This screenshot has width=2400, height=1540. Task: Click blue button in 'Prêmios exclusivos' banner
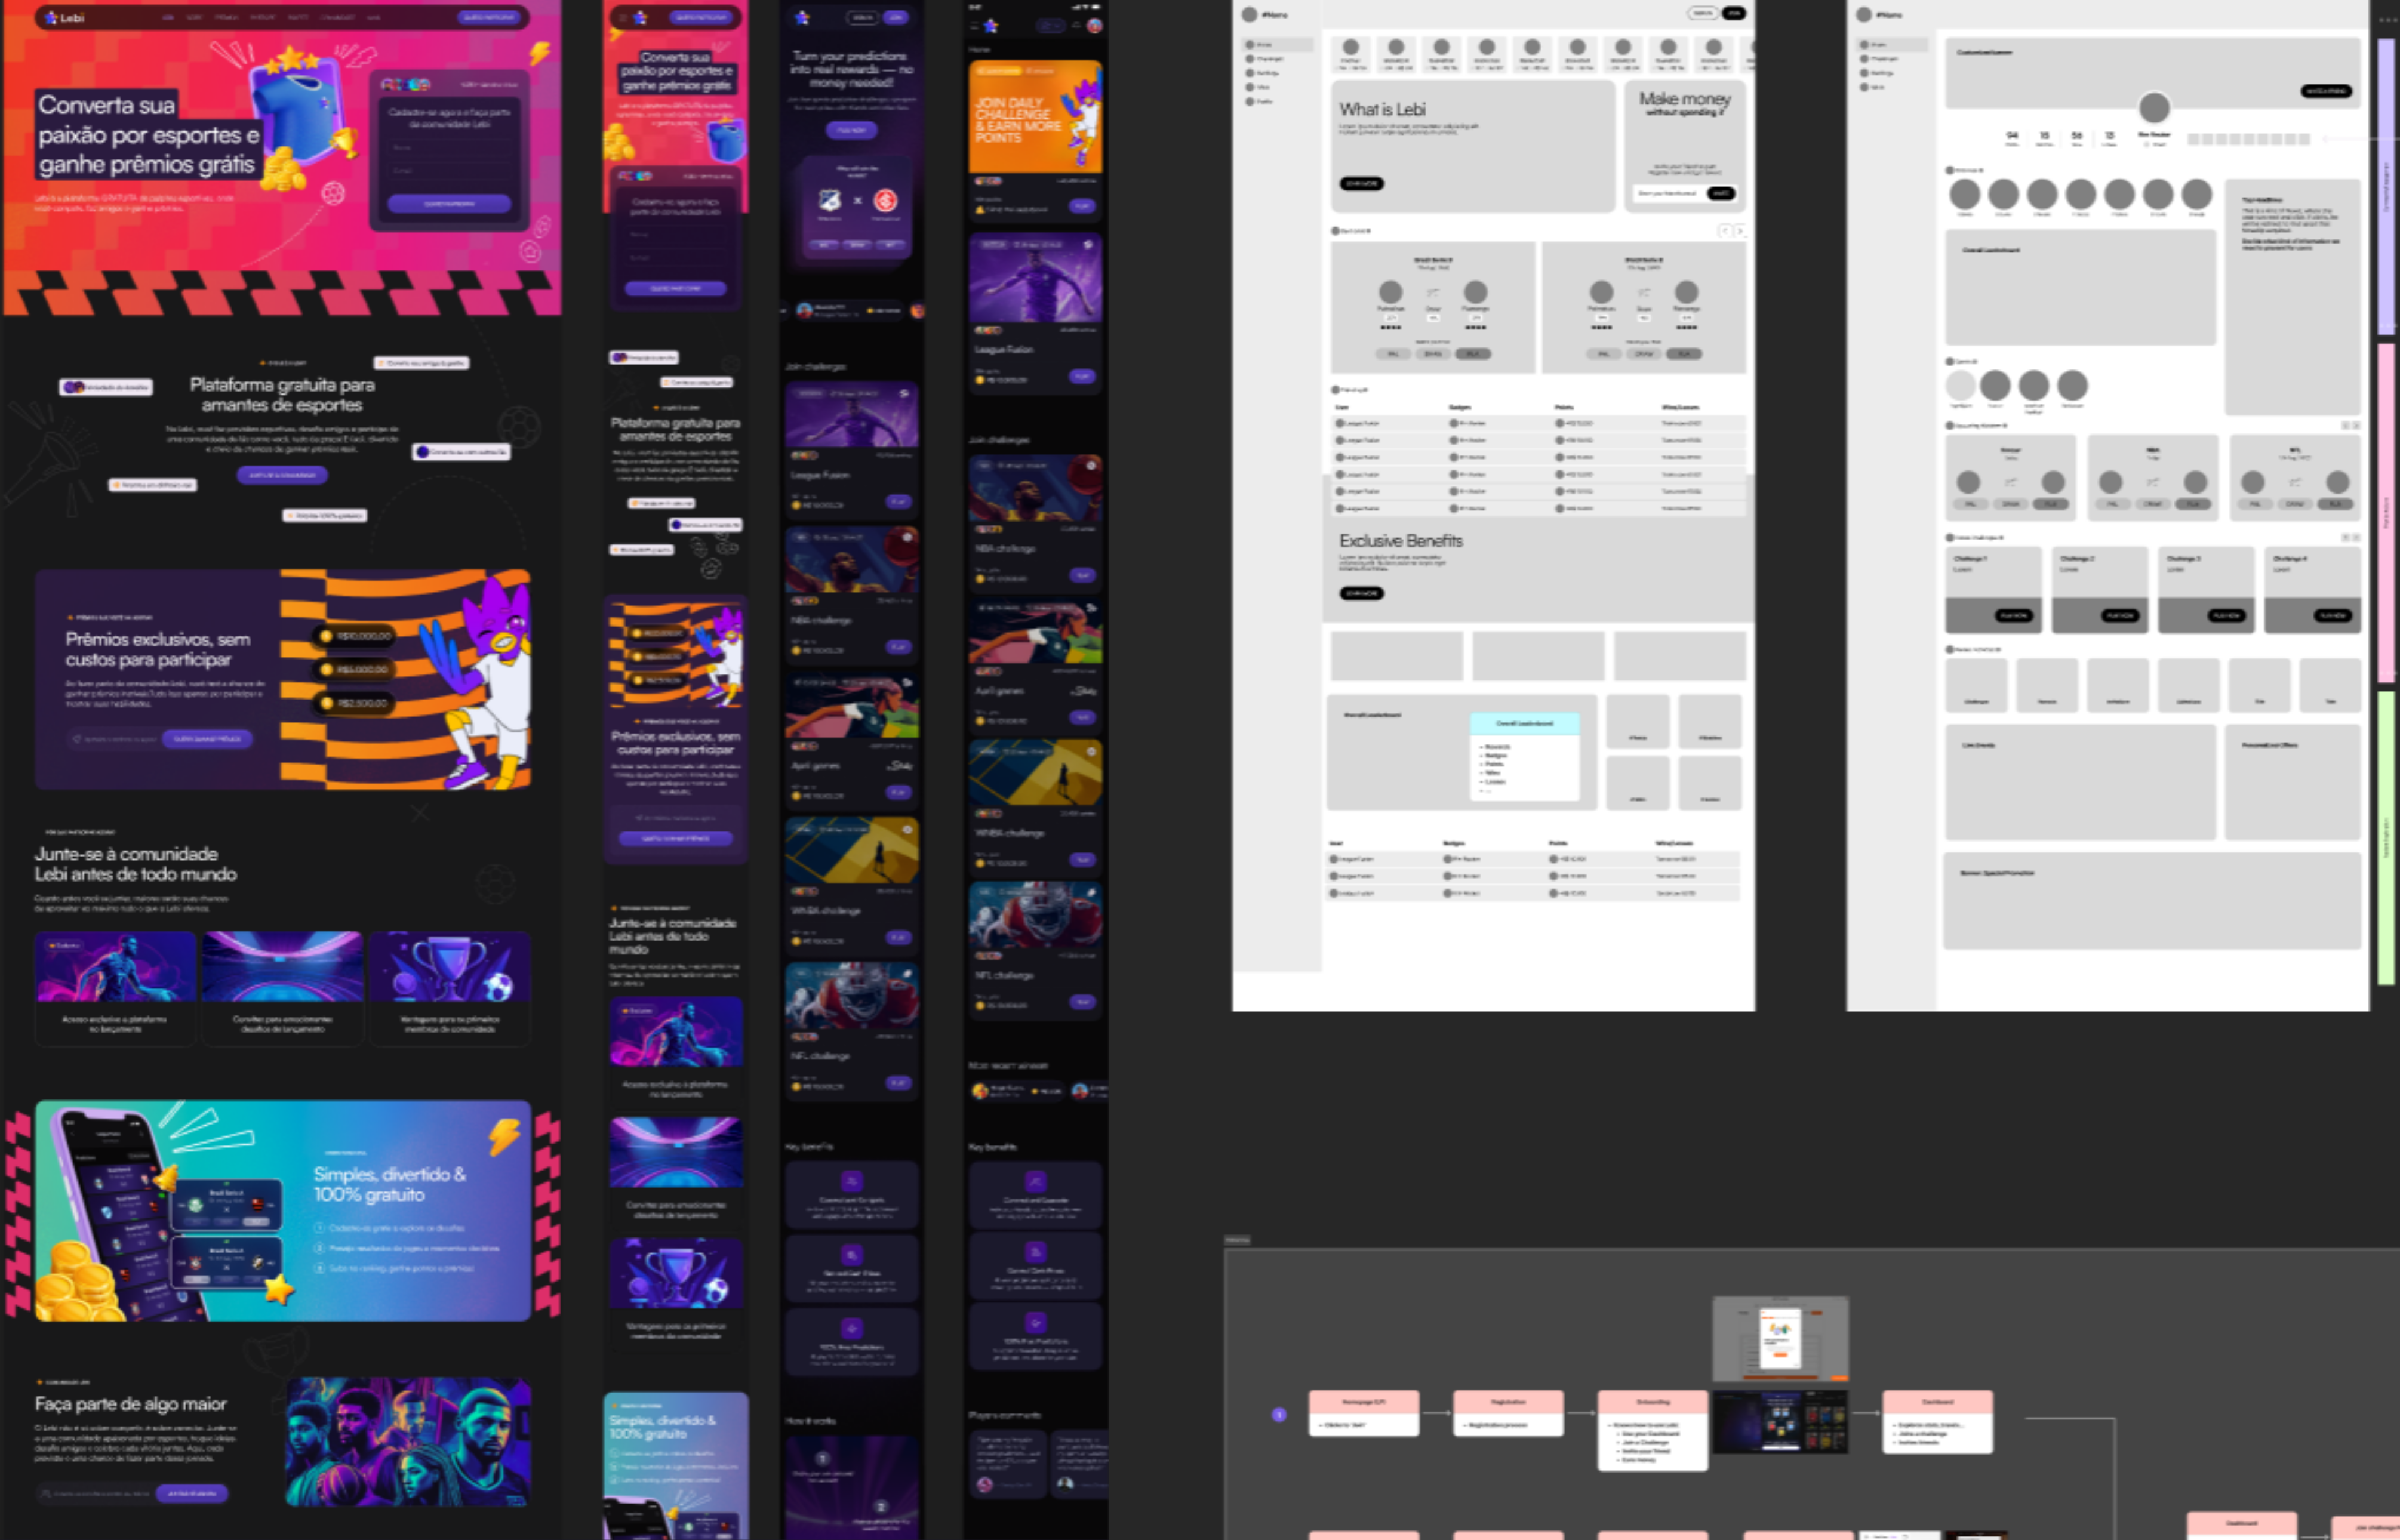(207, 739)
